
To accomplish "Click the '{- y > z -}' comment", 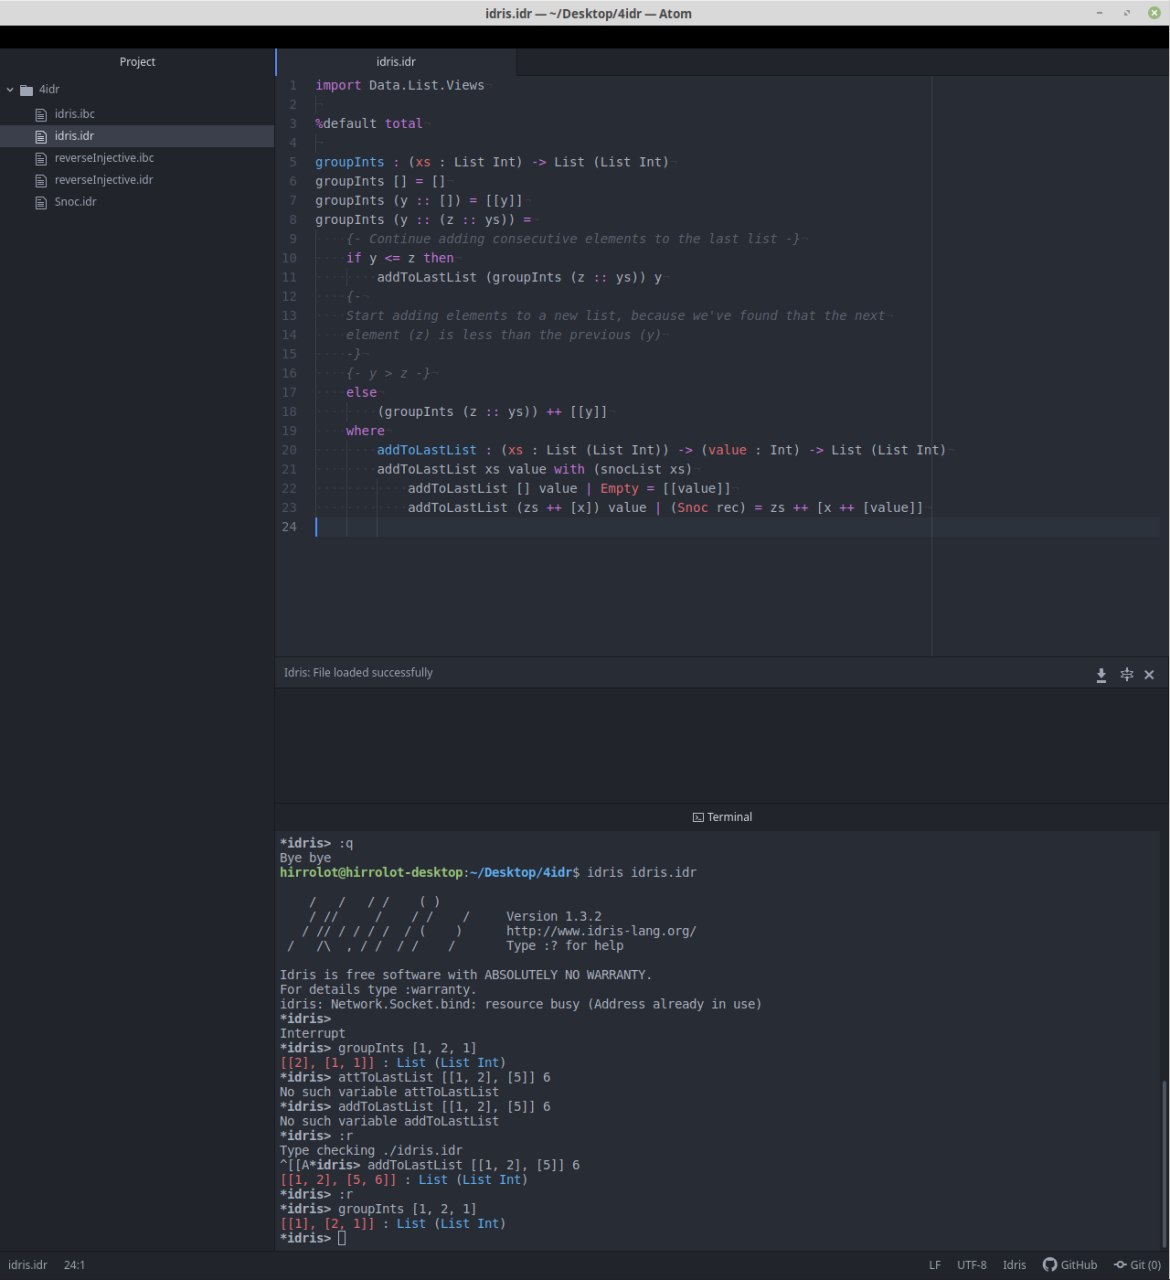I will tap(388, 374).
